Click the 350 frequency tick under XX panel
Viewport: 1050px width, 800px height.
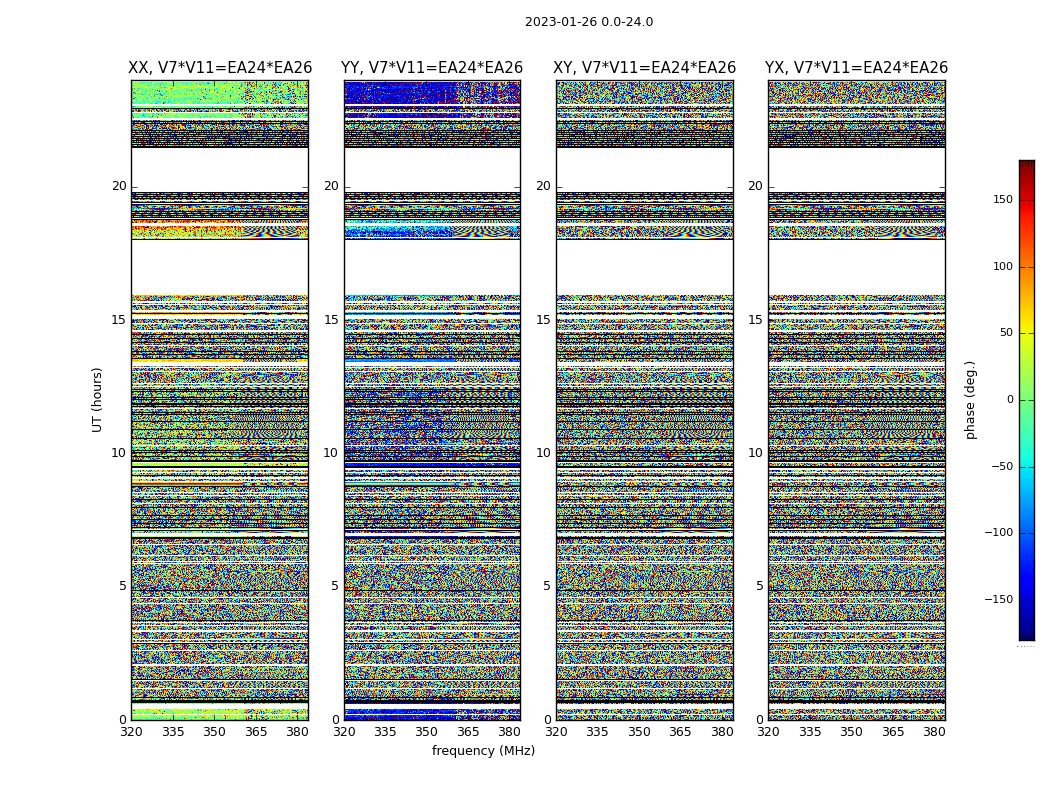214,732
